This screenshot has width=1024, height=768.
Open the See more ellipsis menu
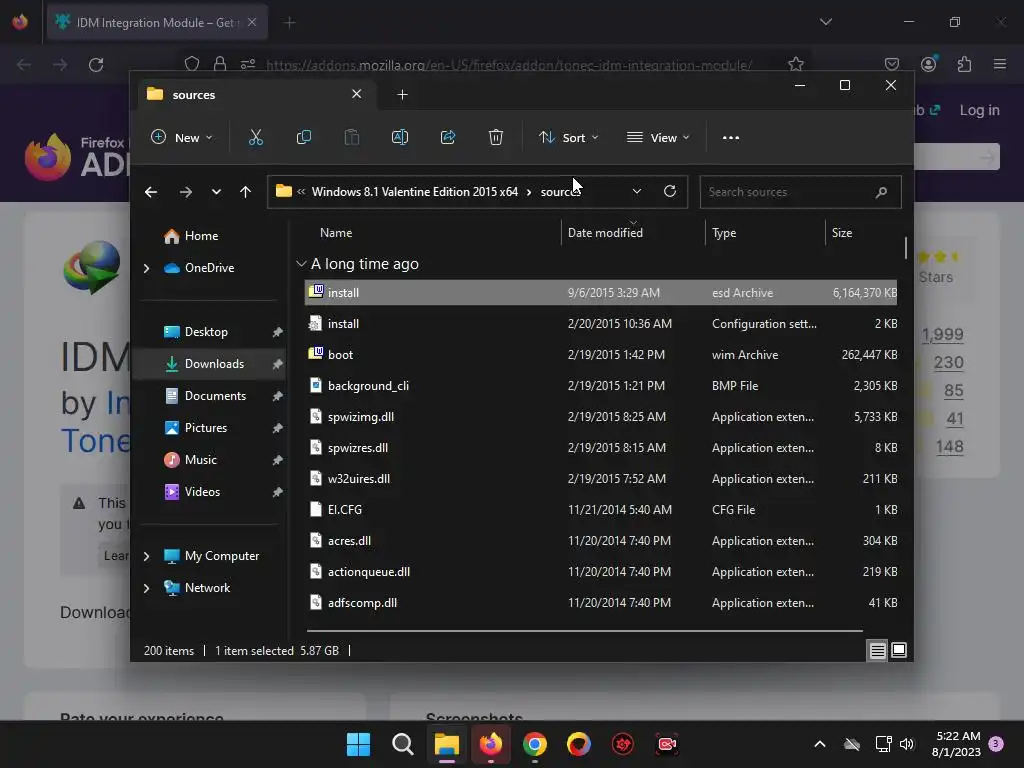click(x=731, y=138)
